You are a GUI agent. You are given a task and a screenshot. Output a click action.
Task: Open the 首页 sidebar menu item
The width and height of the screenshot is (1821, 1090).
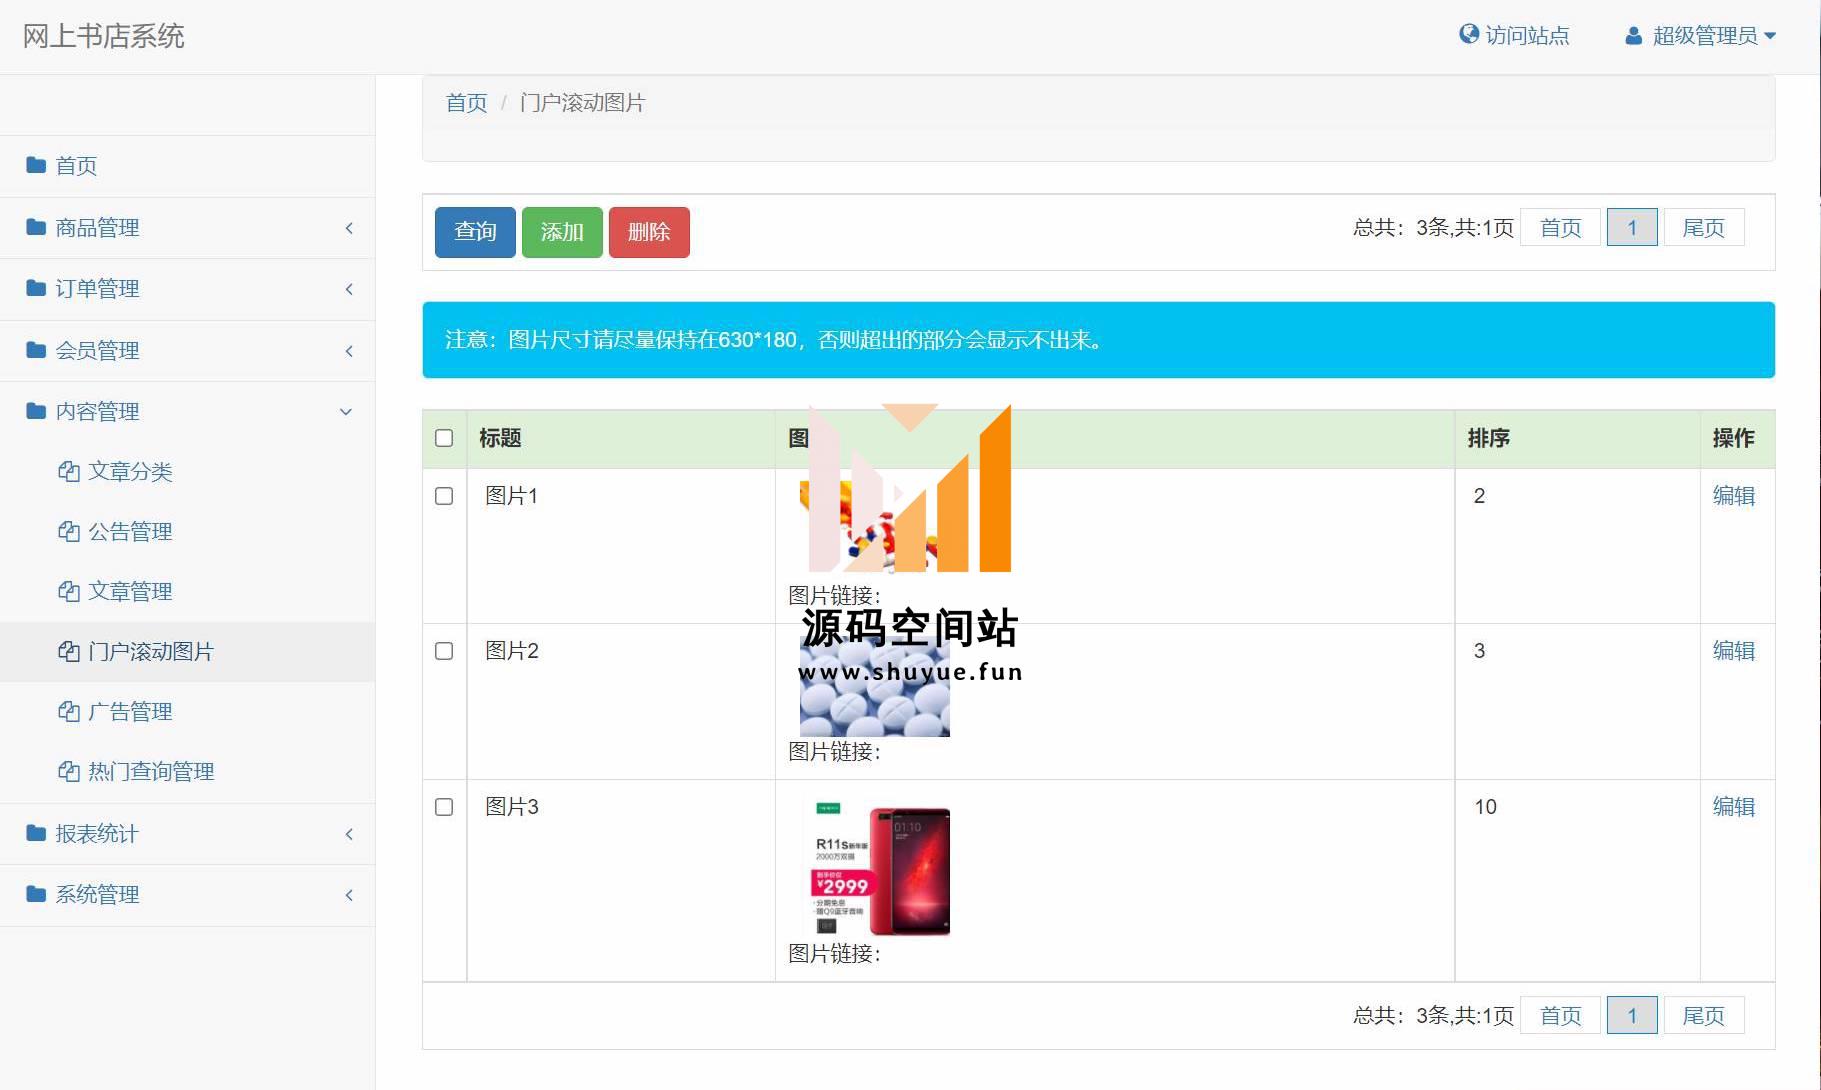tap(187, 166)
